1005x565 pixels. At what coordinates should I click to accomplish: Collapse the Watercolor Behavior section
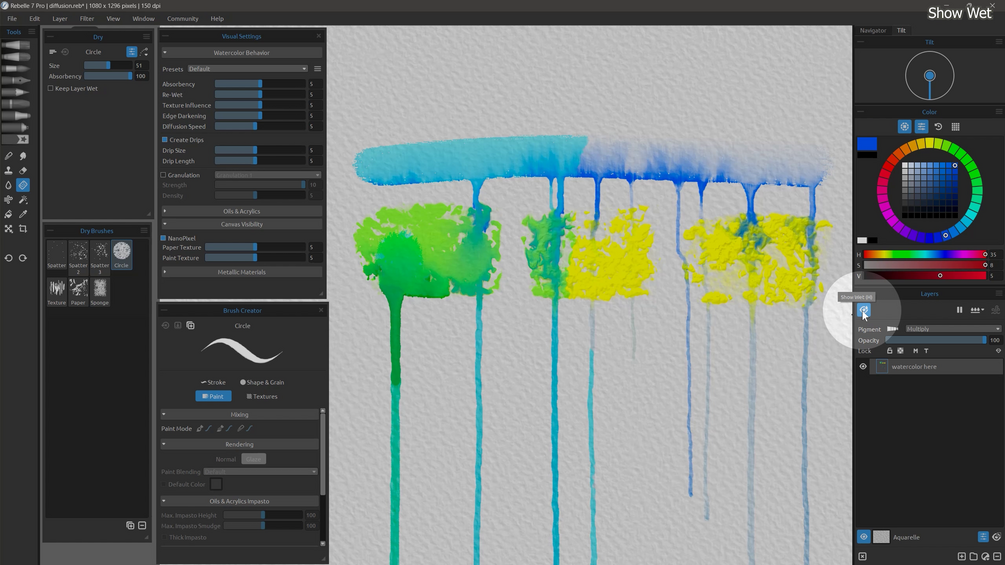tap(241, 53)
